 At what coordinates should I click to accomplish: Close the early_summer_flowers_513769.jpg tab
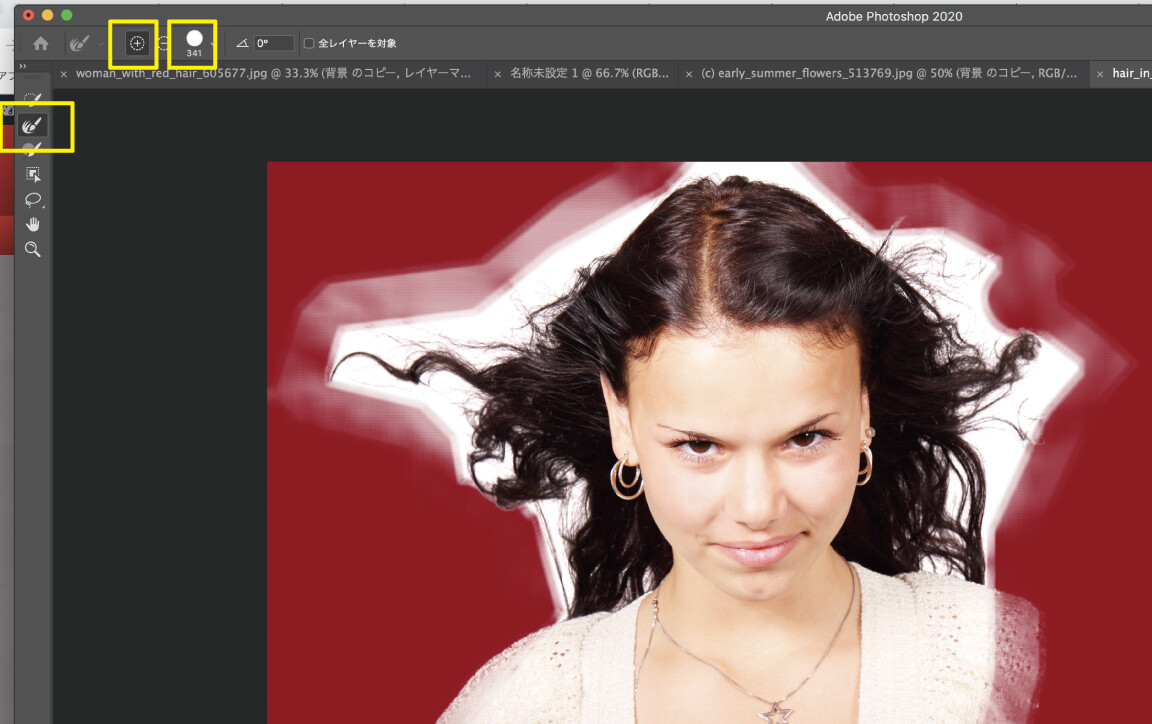pos(689,74)
